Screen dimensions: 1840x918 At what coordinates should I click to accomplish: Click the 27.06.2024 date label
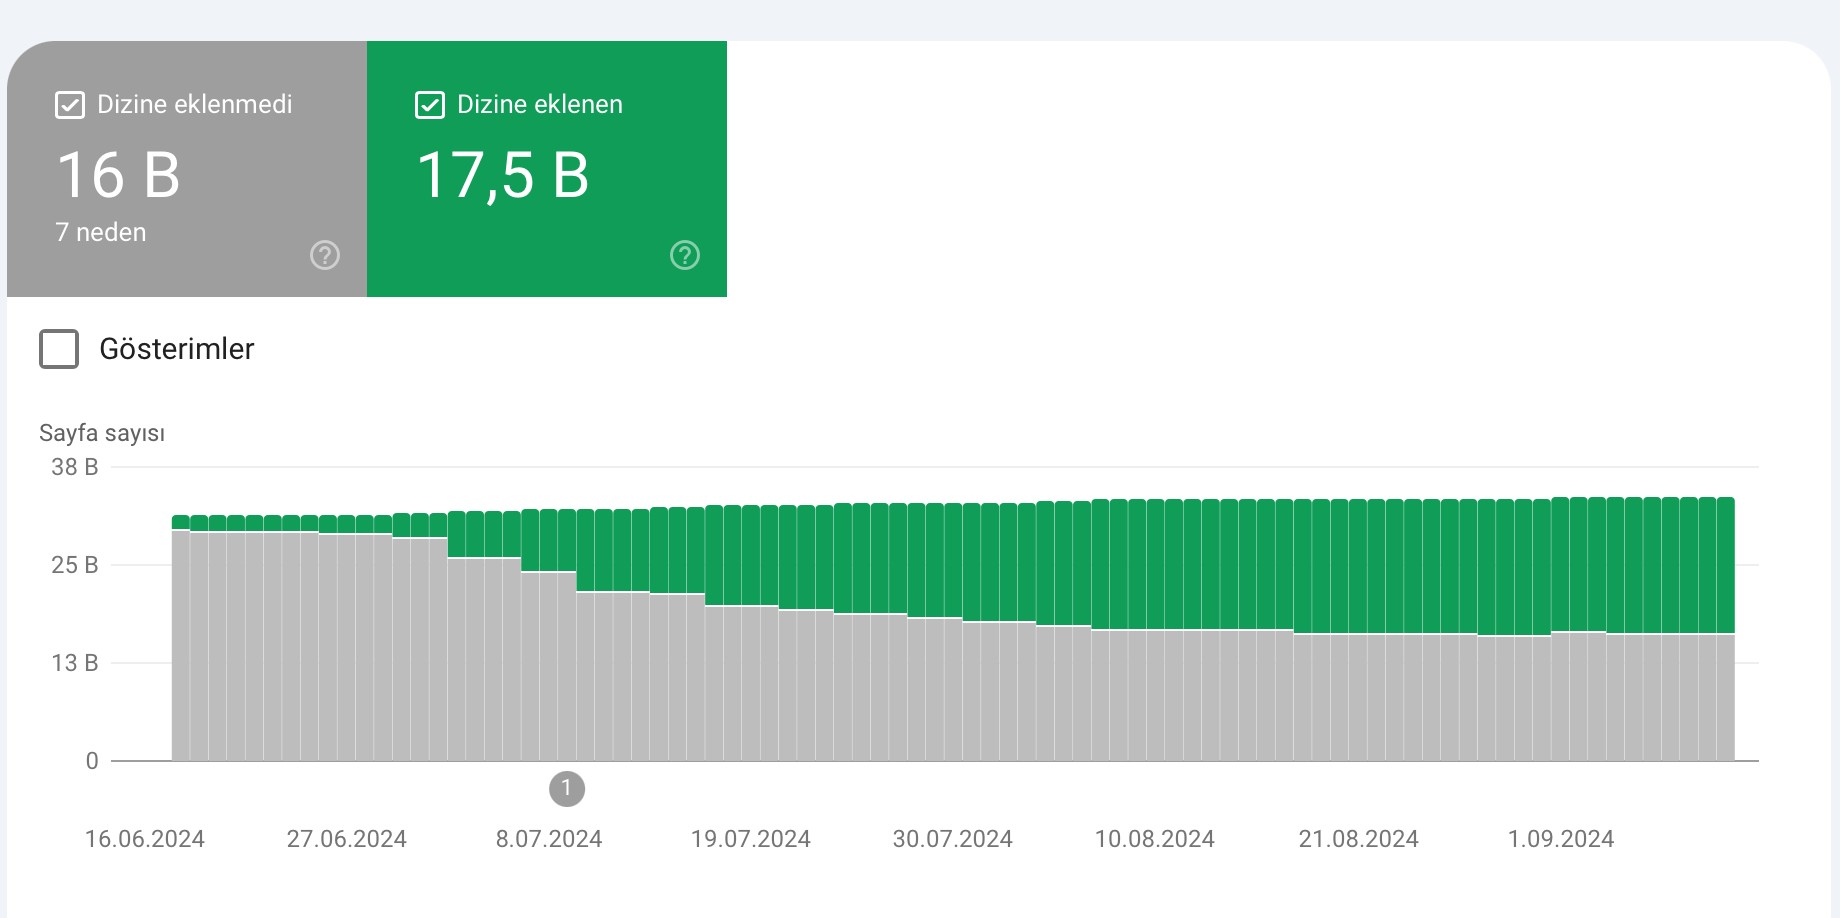tap(347, 839)
